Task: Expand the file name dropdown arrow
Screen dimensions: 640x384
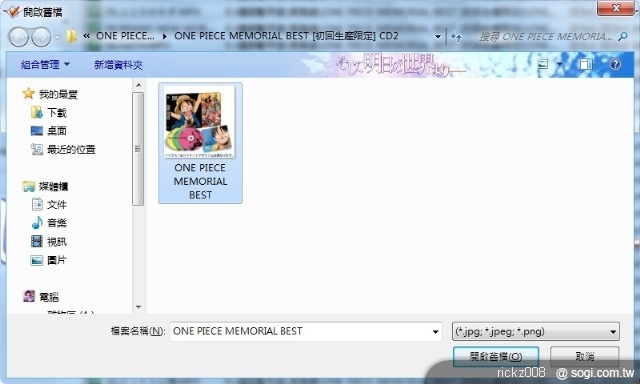Action: [436, 332]
